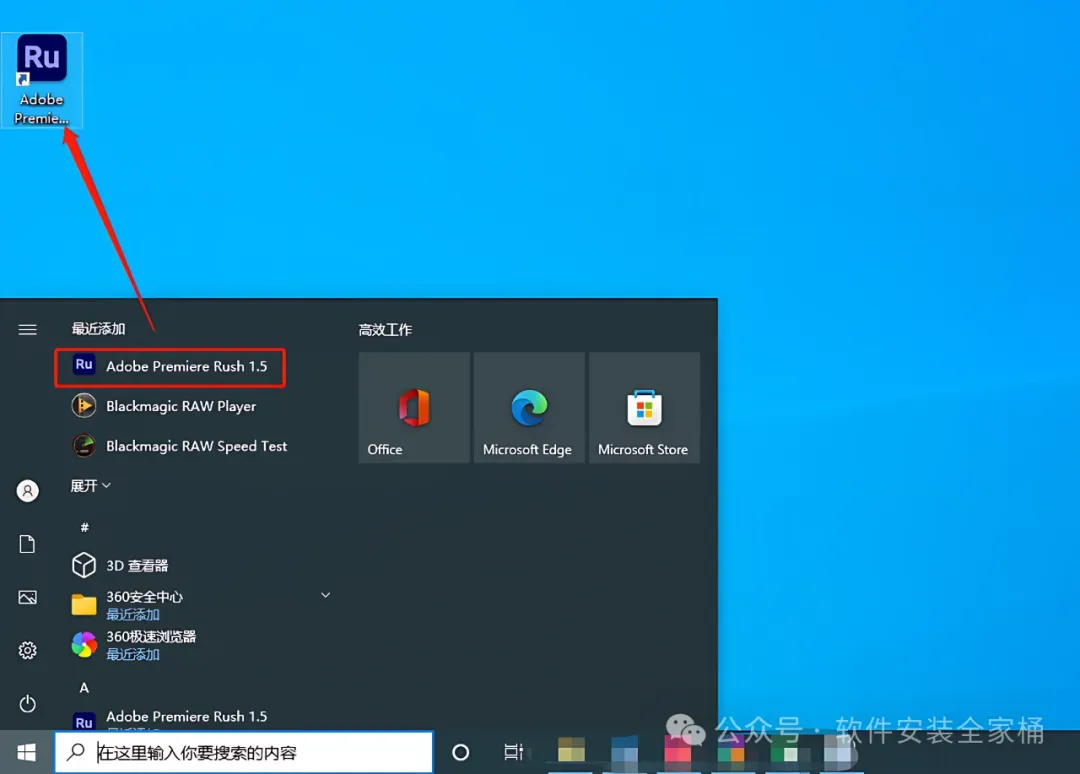This screenshot has width=1080, height=774.
Task: Click the # letter group header
Action: [84, 527]
